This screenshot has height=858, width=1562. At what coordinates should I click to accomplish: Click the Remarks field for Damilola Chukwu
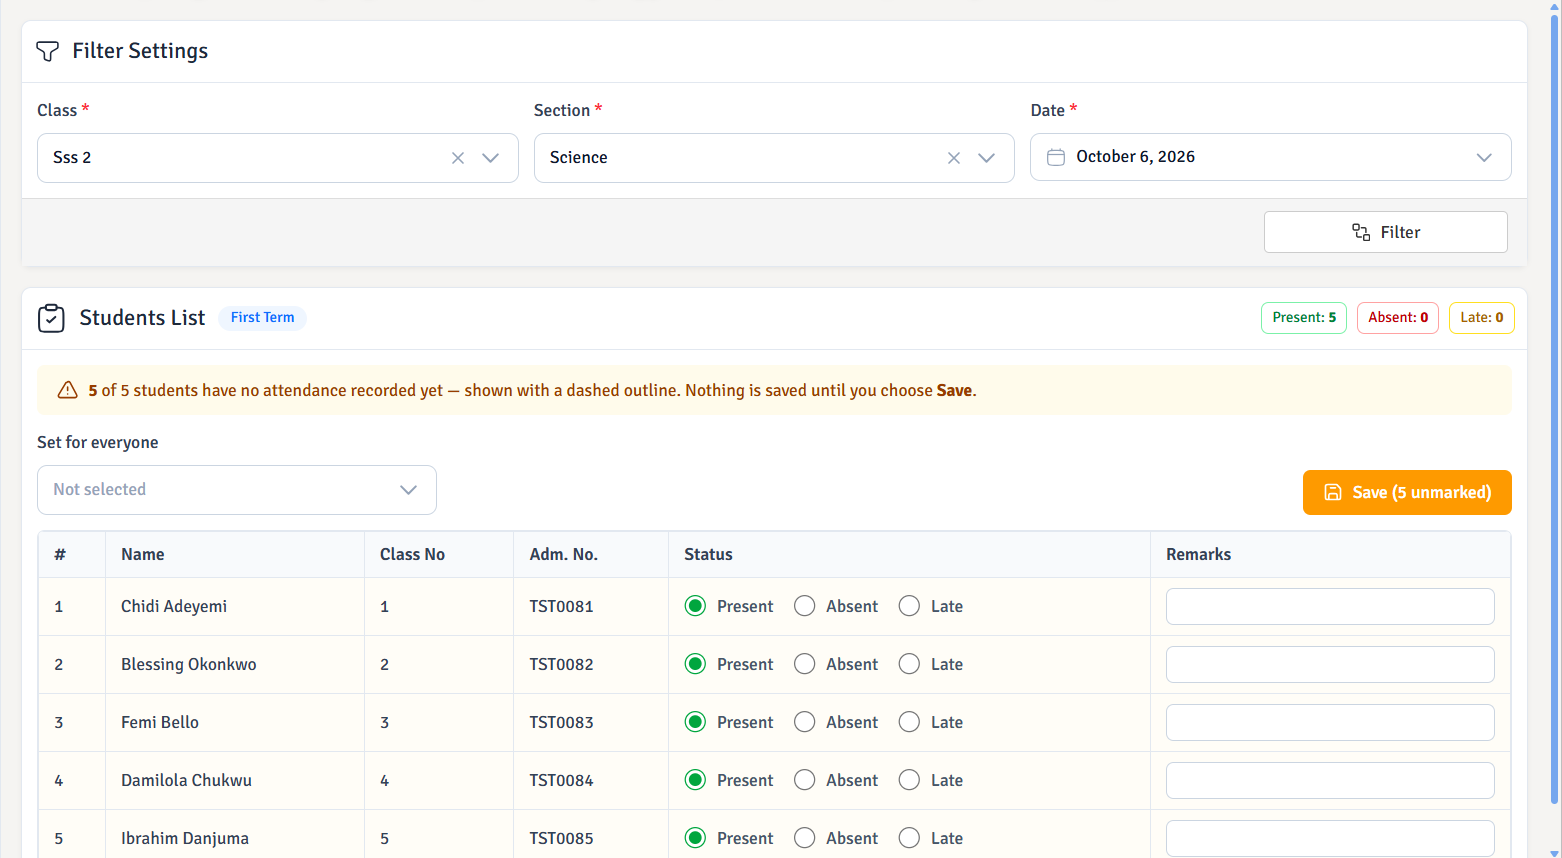tap(1330, 781)
